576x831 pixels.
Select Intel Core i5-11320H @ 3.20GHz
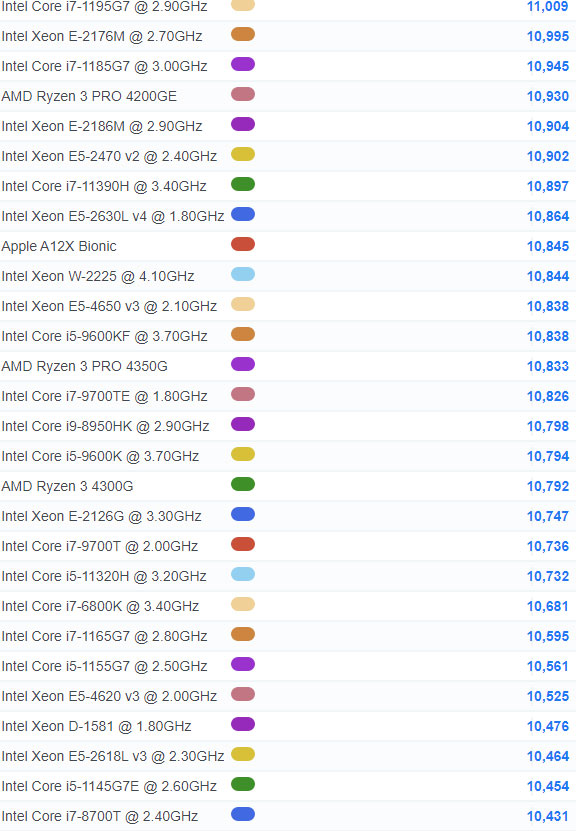(104, 576)
